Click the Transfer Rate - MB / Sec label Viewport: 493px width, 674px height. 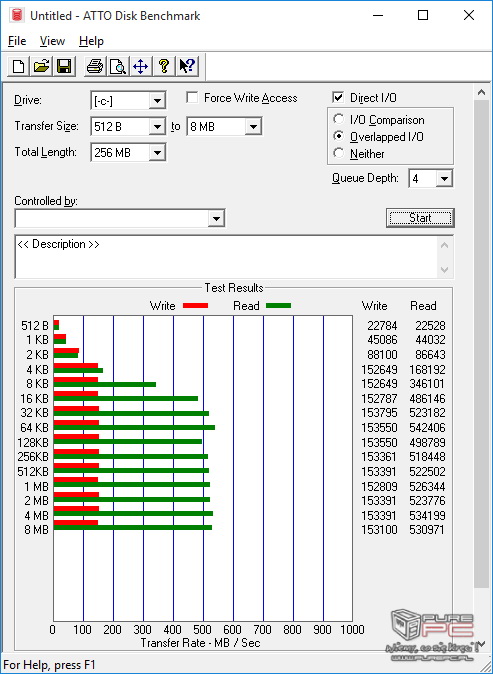[x=200, y=643]
